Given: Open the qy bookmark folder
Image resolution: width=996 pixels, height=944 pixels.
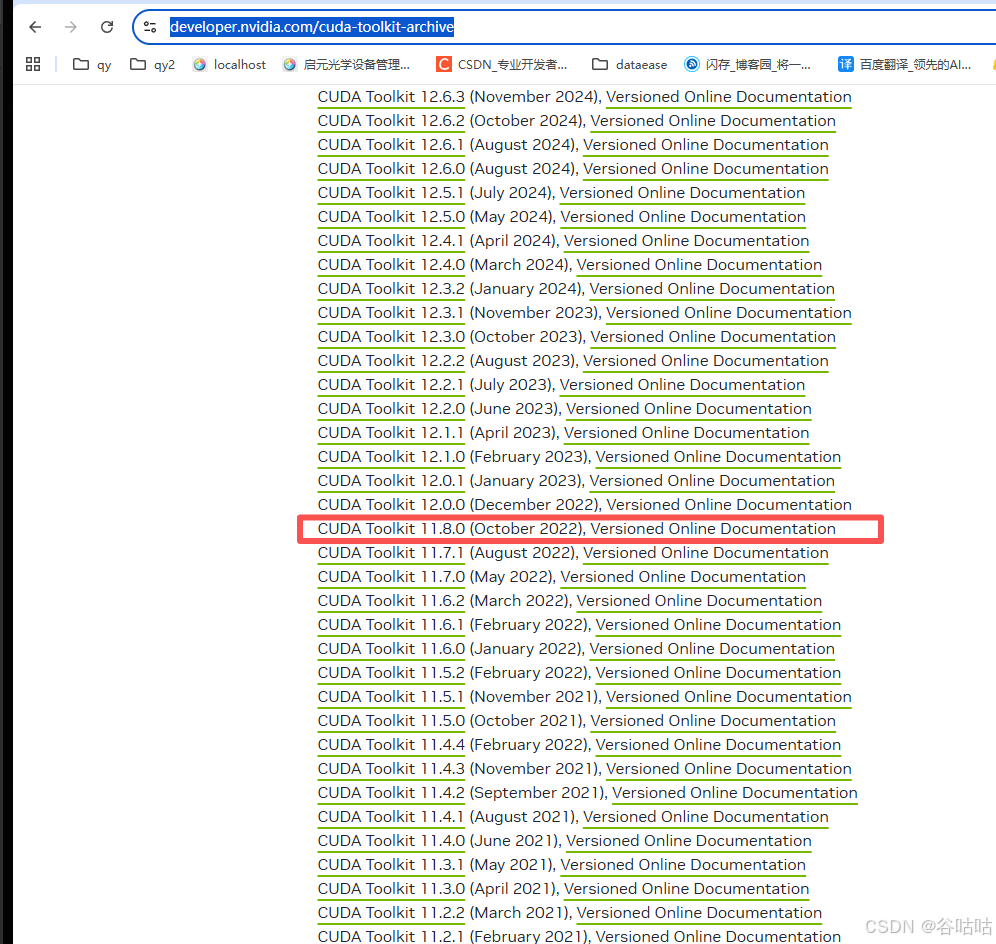Looking at the screenshot, I should click(x=92, y=64).
